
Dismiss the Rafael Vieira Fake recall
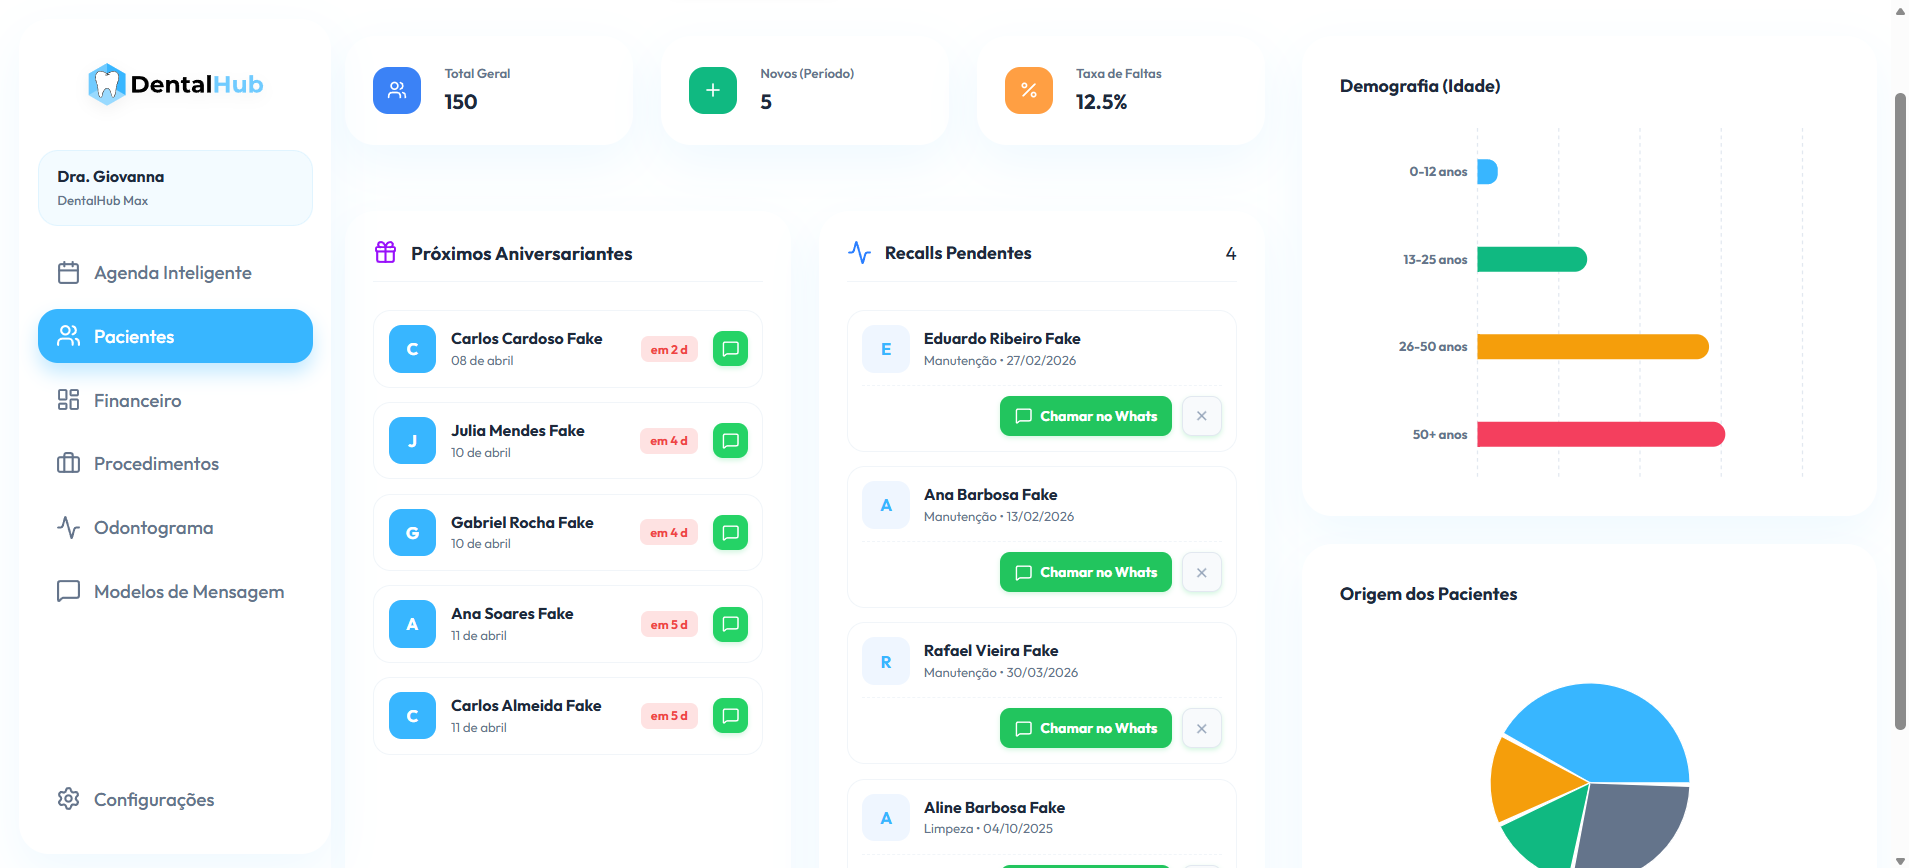(x=1201, y=728)
